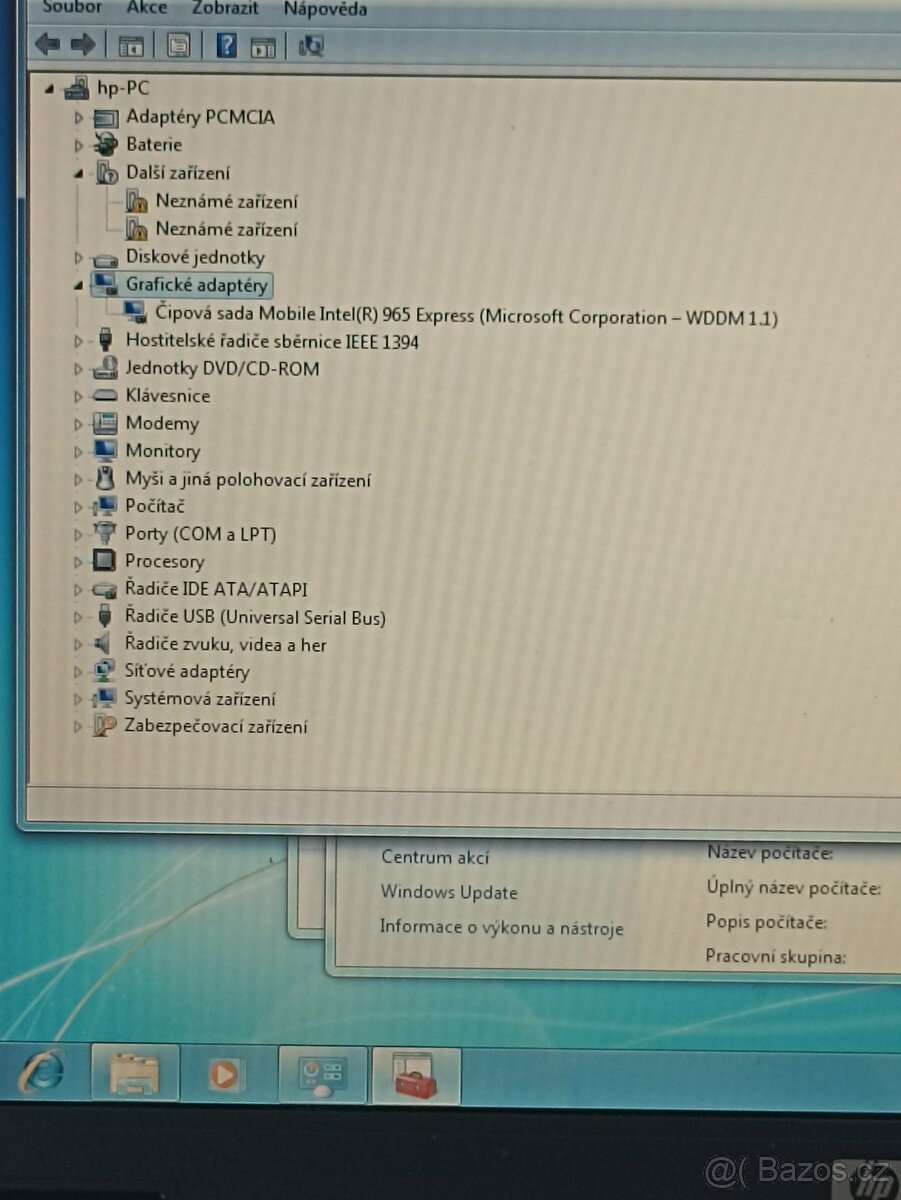Open Windows Explorer from the taskbar
Screen dimensions: 901x1200
[x=135, y=1073]
